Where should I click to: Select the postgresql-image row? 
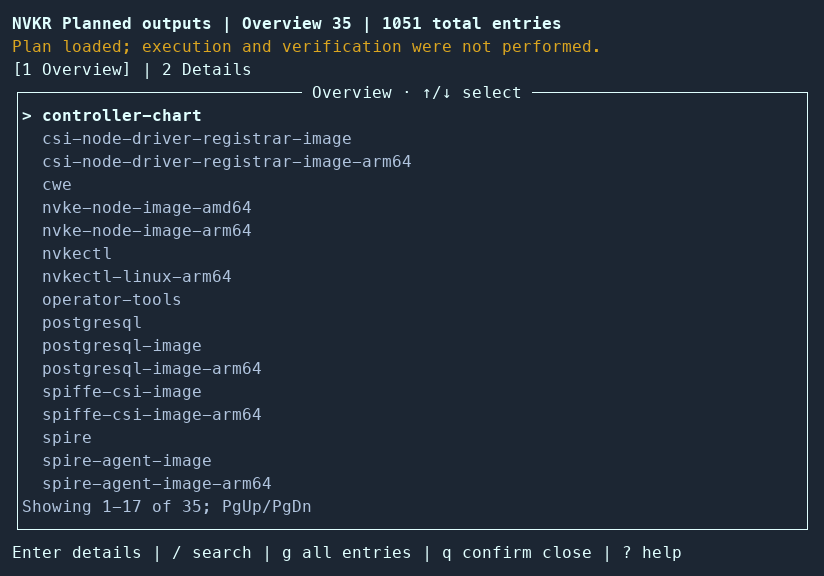[412, 345]
